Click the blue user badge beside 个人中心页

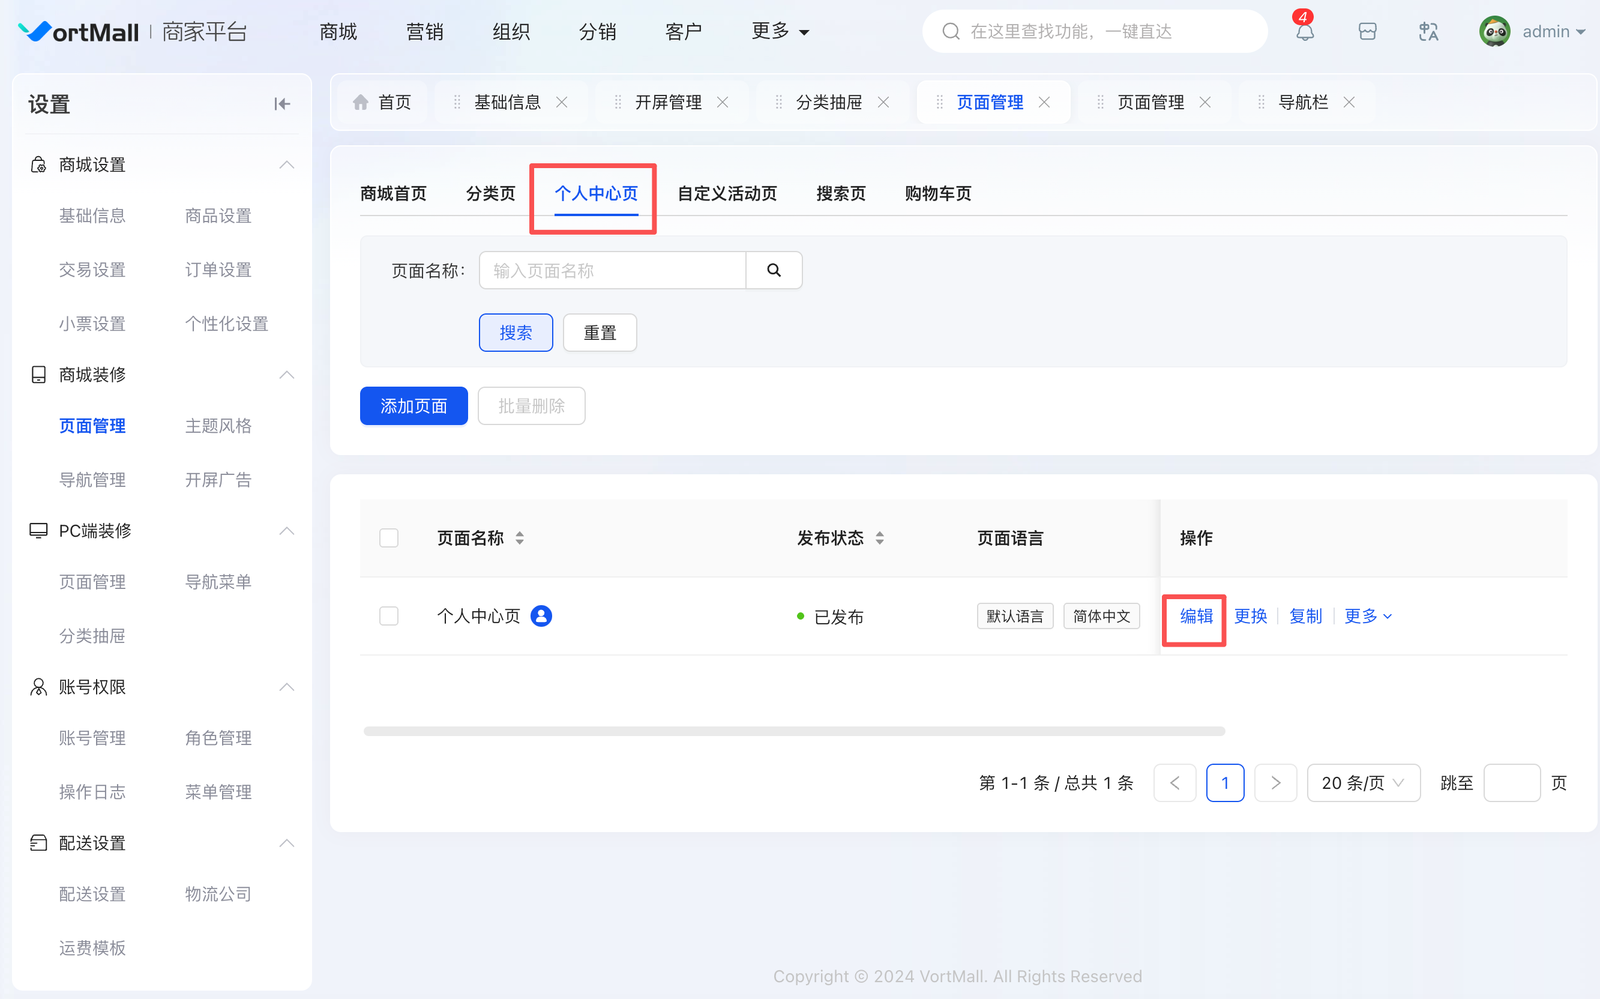tap(541, 616)
